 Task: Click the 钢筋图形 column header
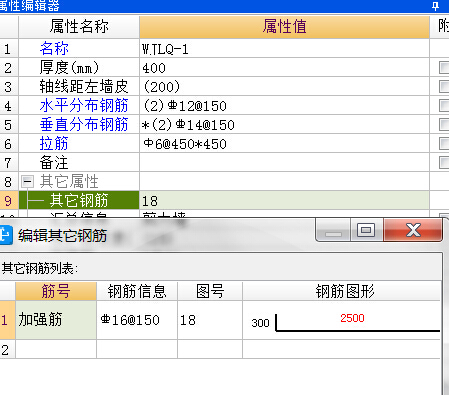pyautogui.click(x=342, y=291)
